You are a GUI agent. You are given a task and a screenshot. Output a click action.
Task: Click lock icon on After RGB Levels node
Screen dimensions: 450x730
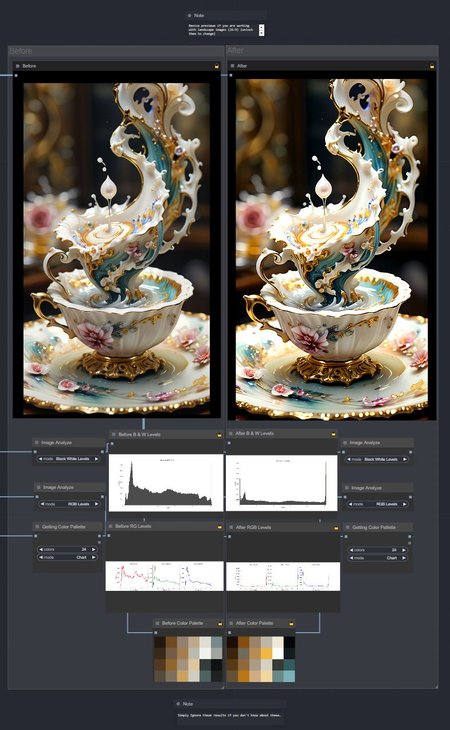click(x=336, y=528)
